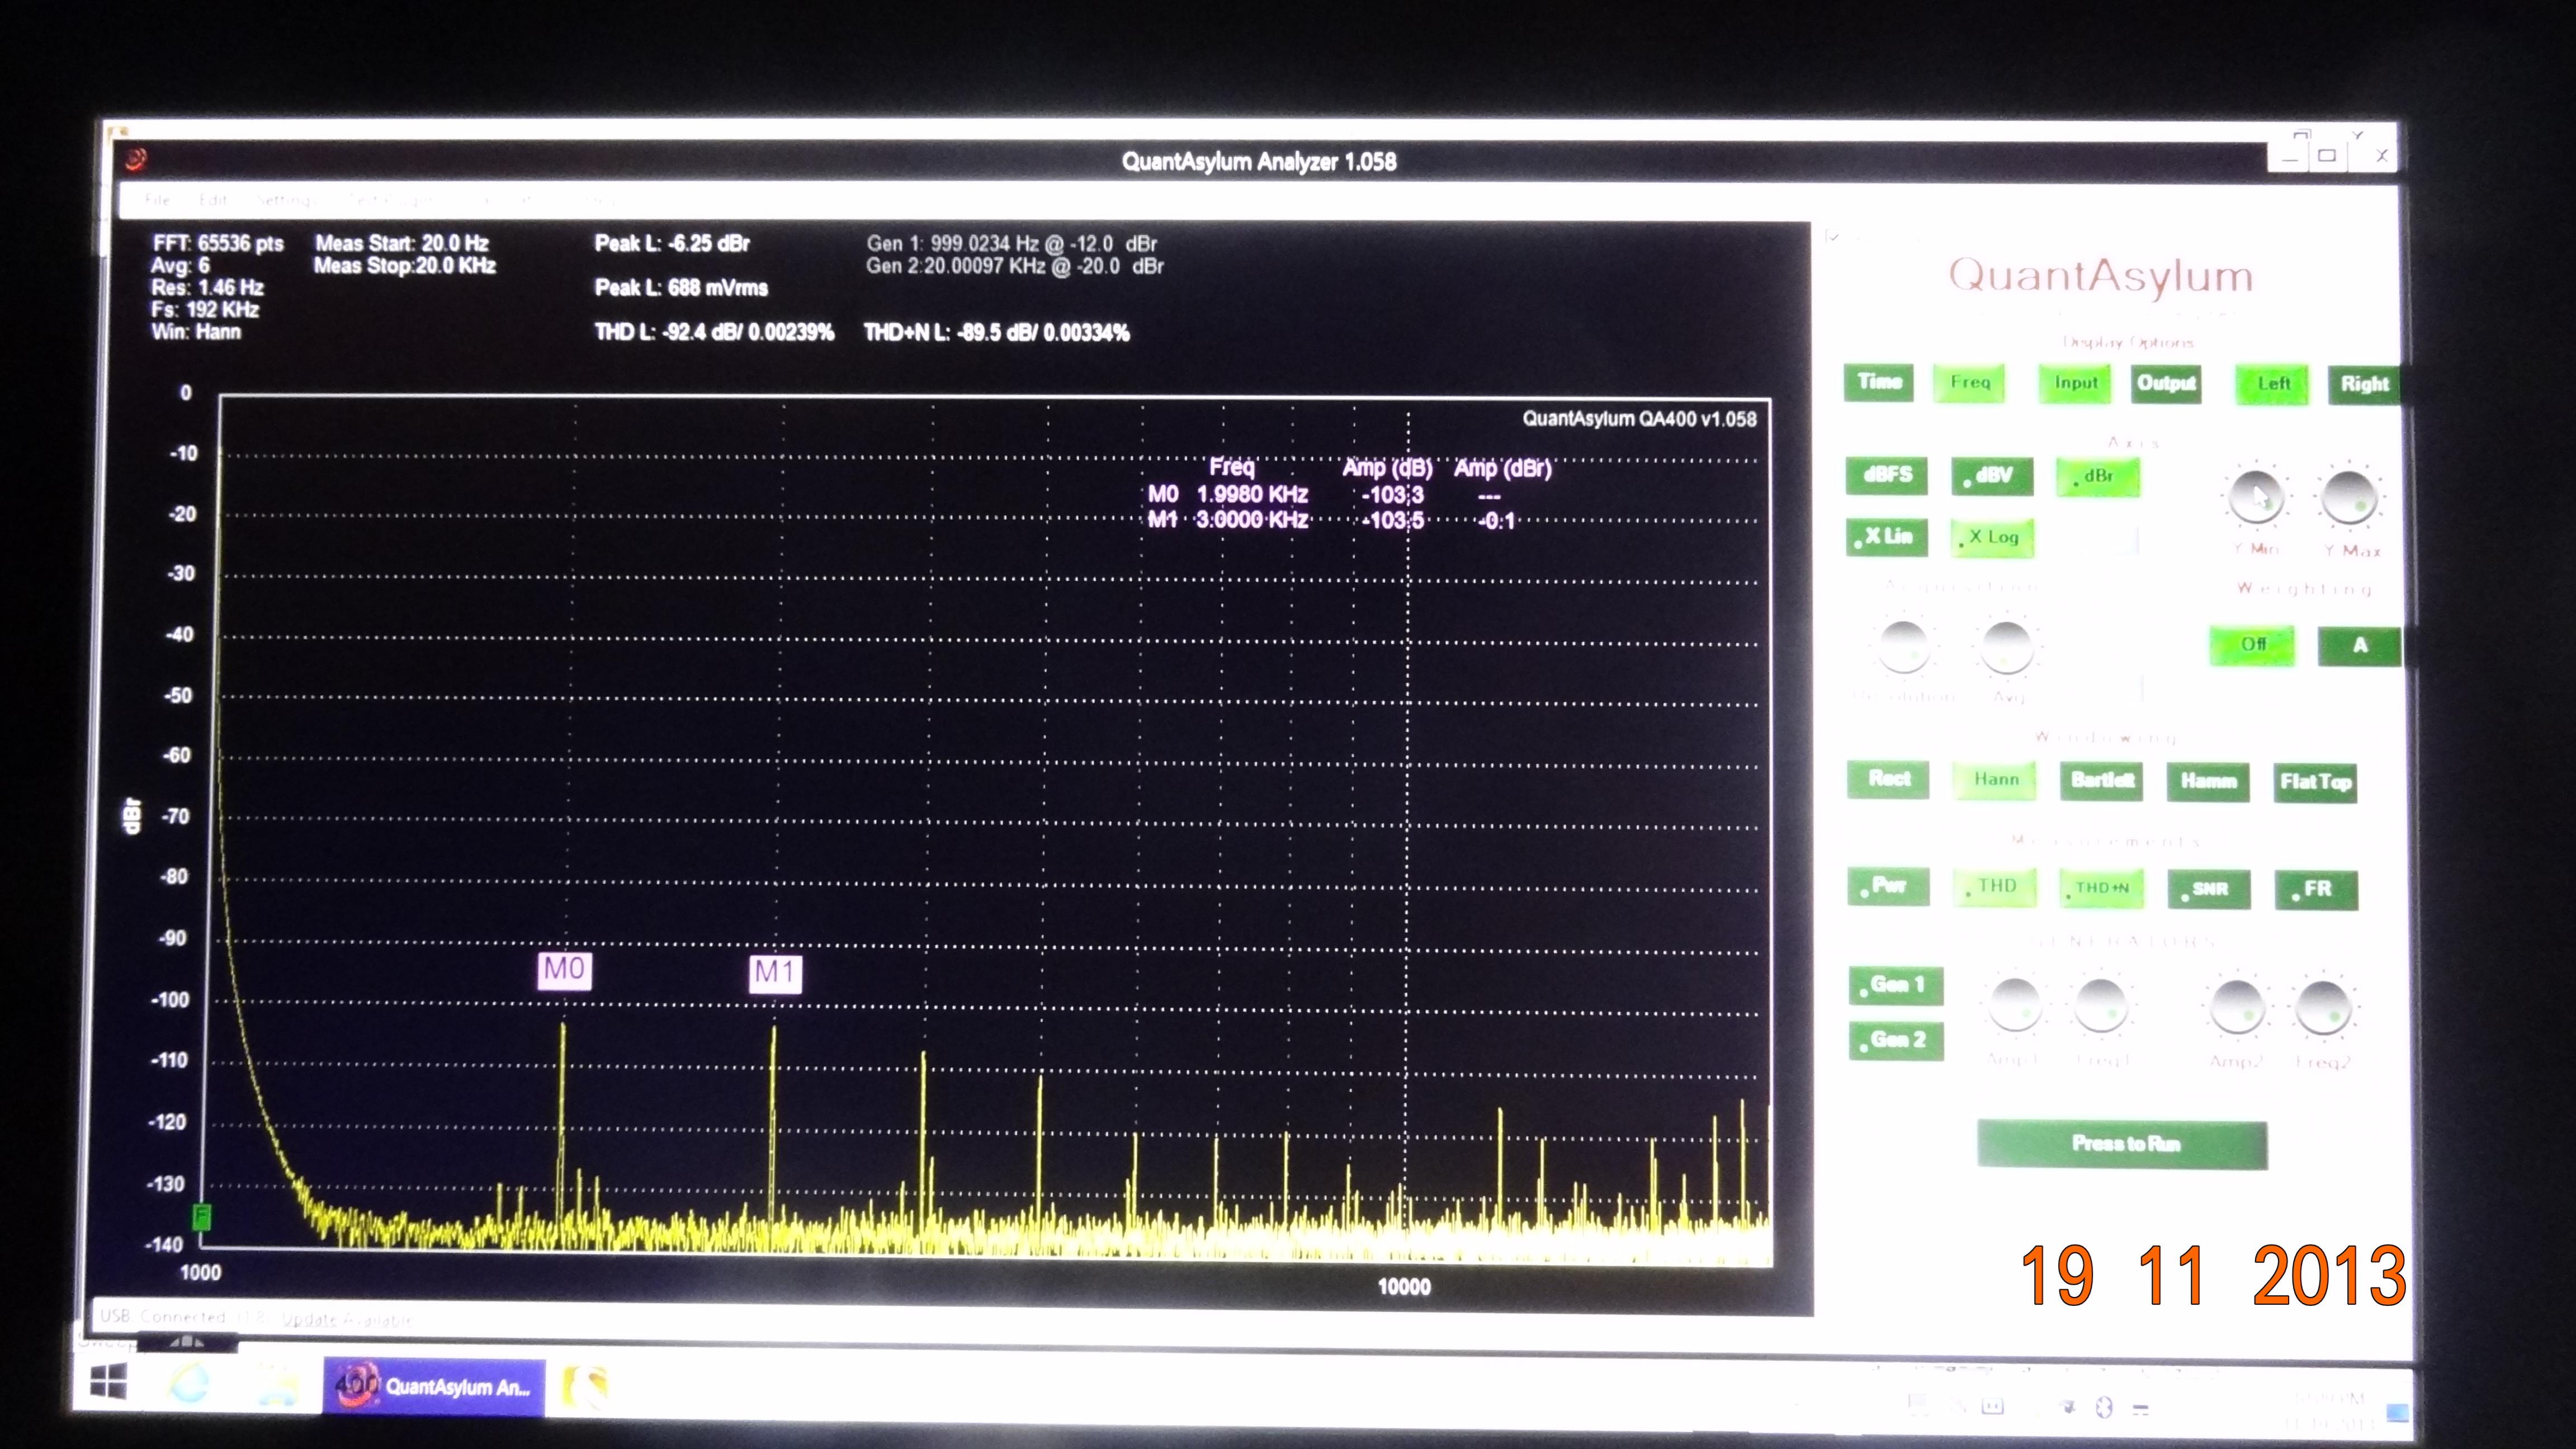
Task: Click the QuantAsylum Analyzer taskbar button
Action: click(x=434, y=1387)
